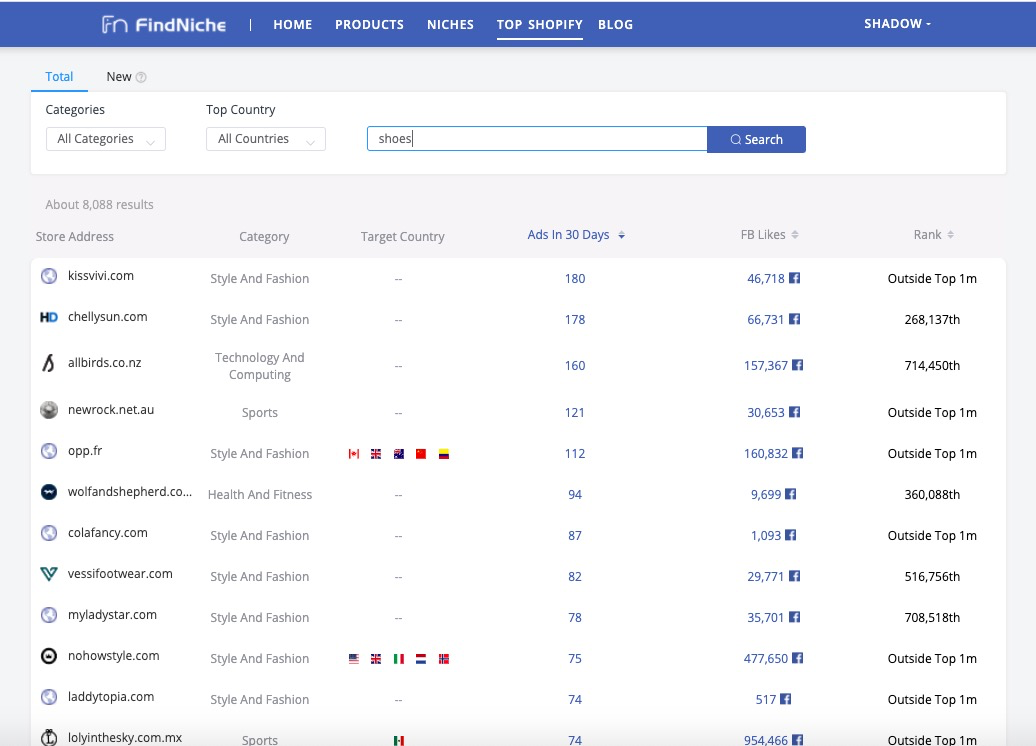Click 180 ads count for kissvivi.com
The width and height of the screenshot is (1036, 746).
(x=575, y=278)
